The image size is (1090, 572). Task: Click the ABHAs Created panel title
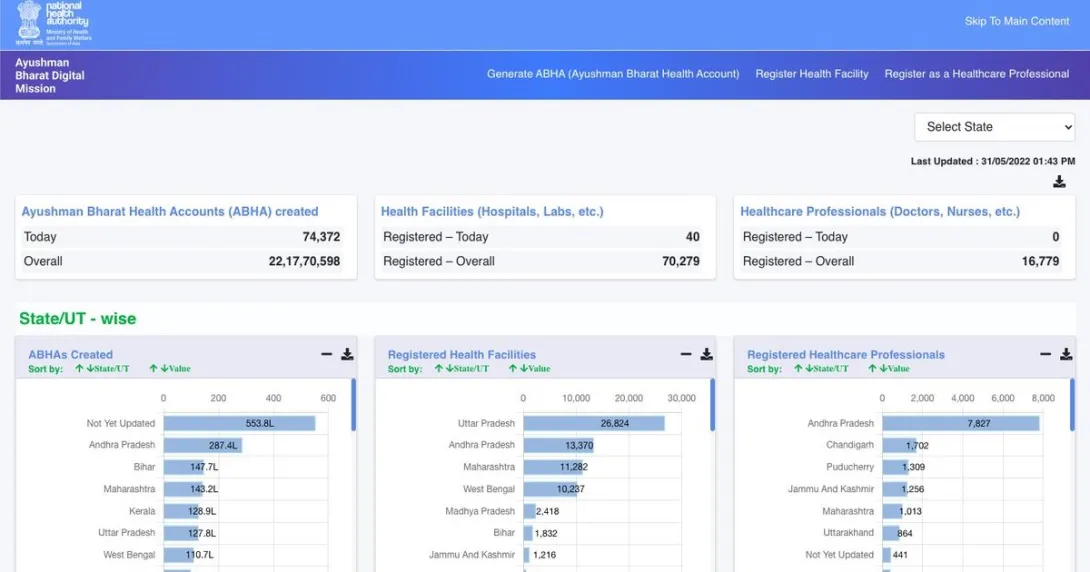(70, 354)
